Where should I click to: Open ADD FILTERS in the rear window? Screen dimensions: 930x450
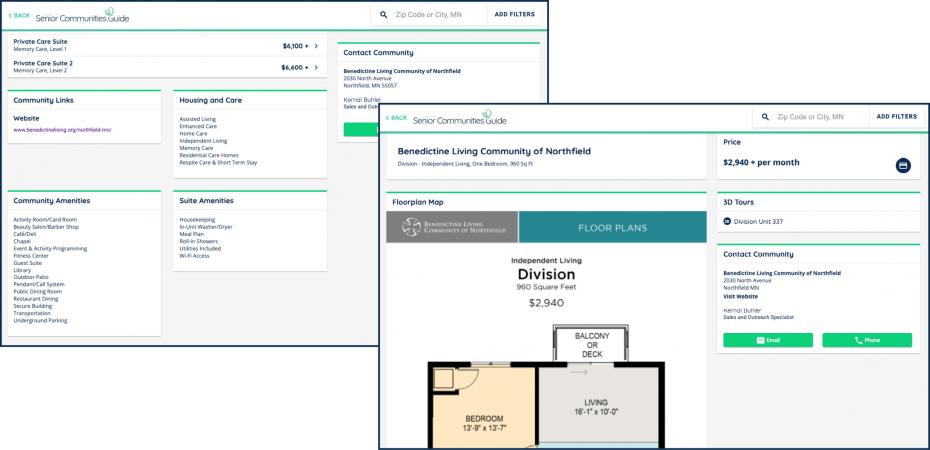click(515, 15)
